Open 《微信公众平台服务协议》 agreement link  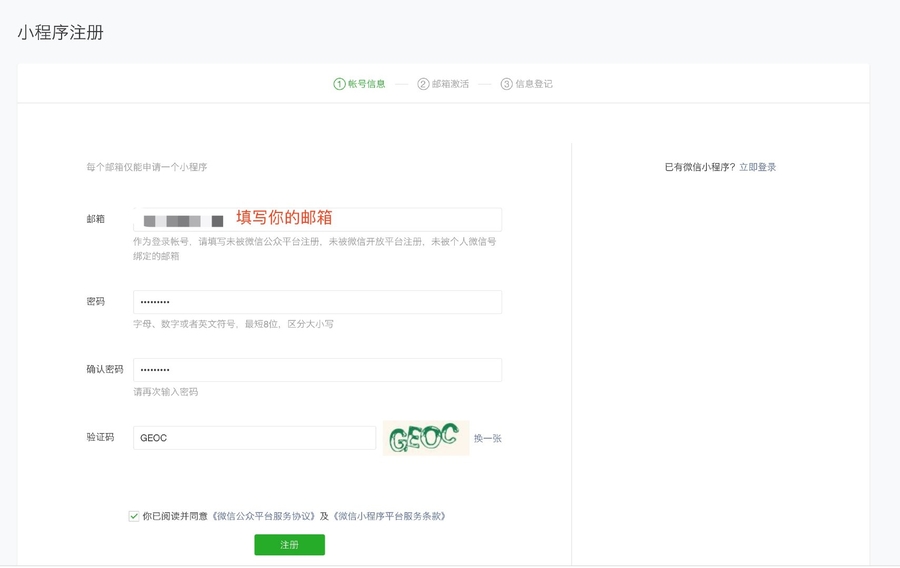coord(264,516)
